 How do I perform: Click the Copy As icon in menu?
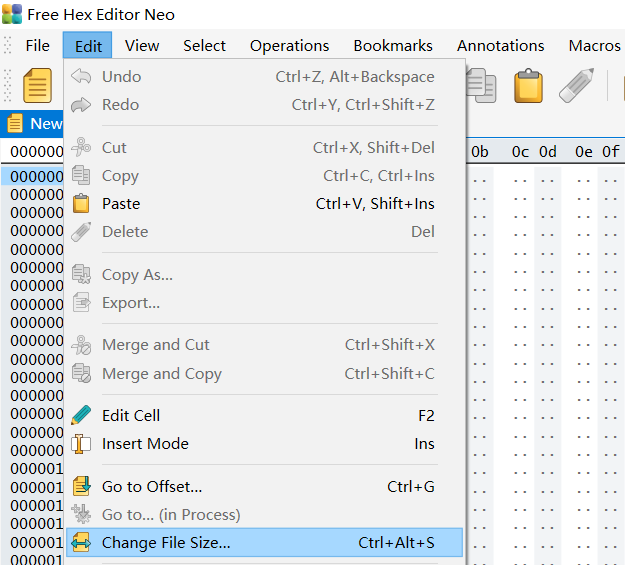pyautogui.click(x=81, y=274)
